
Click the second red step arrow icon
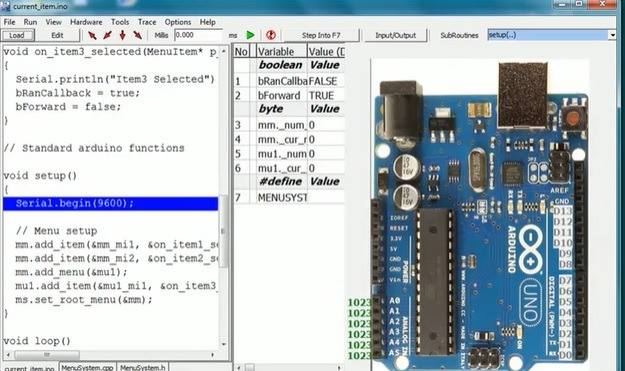coord(107,35)
